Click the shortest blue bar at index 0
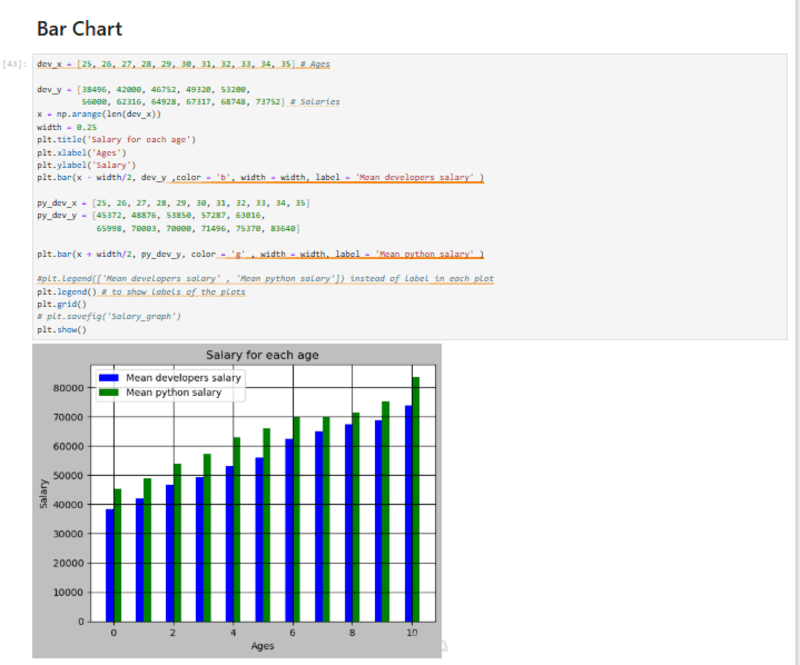Image resolution: width=800 pixels, height=665 pixels. 110,565
